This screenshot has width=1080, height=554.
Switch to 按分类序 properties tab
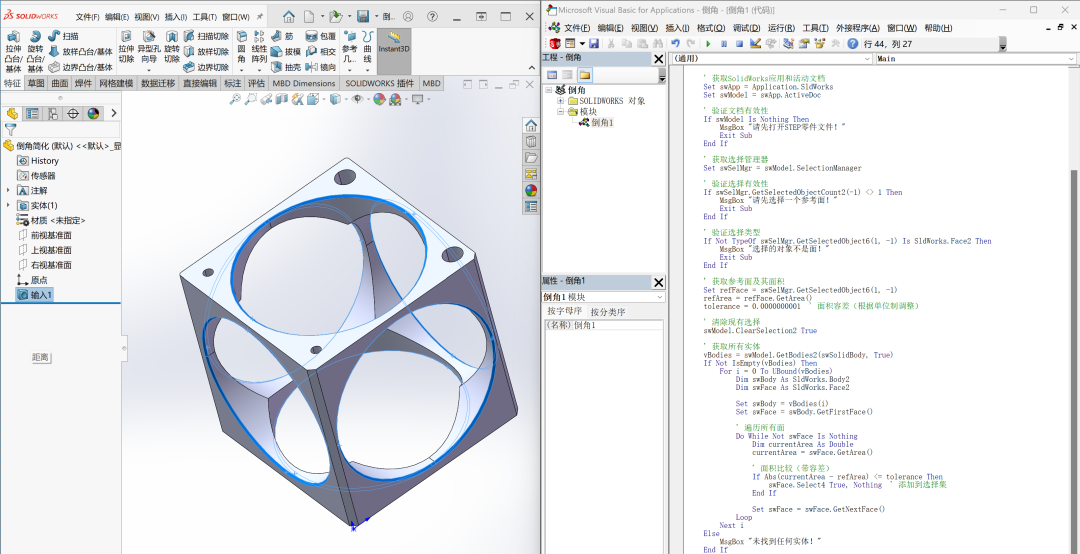[x=608, y=311]
